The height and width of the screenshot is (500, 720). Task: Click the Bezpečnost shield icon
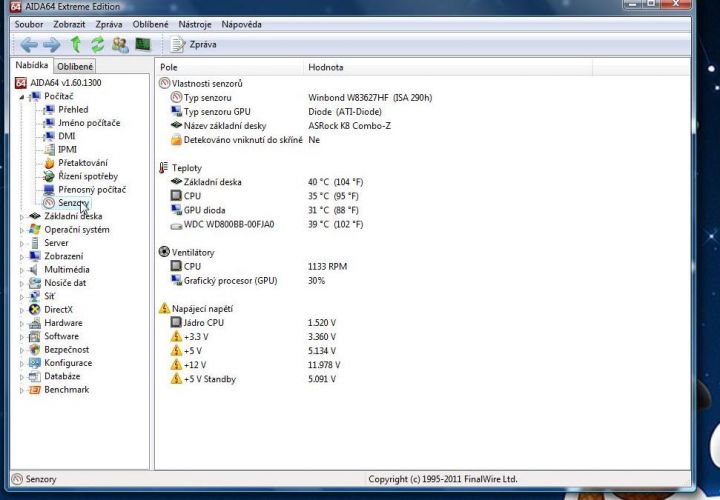(34, 349)
